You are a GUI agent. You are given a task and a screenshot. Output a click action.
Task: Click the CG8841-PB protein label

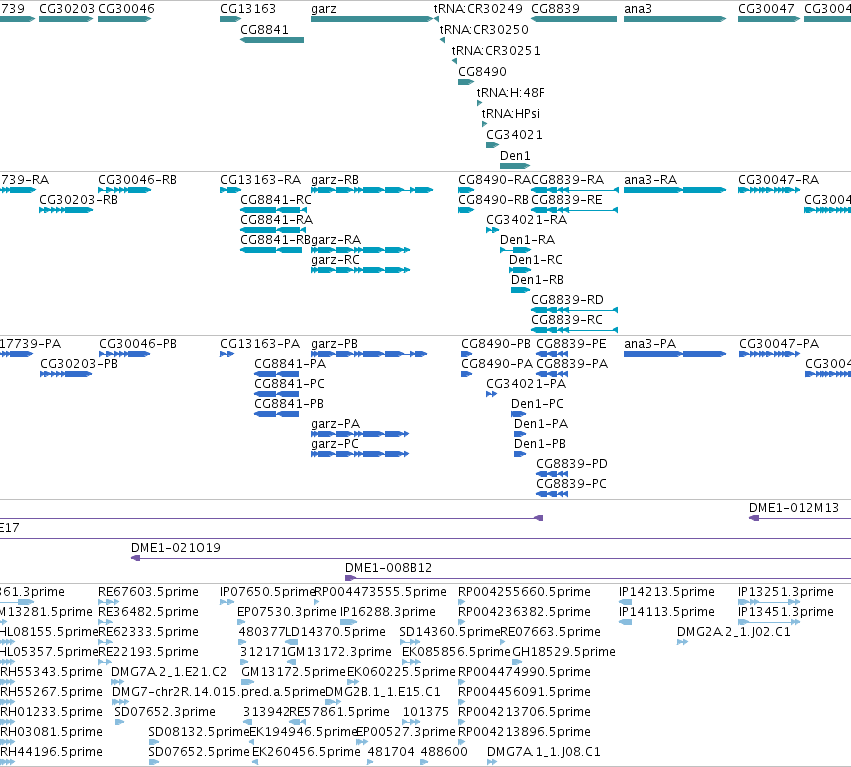(x=289, y=404)
